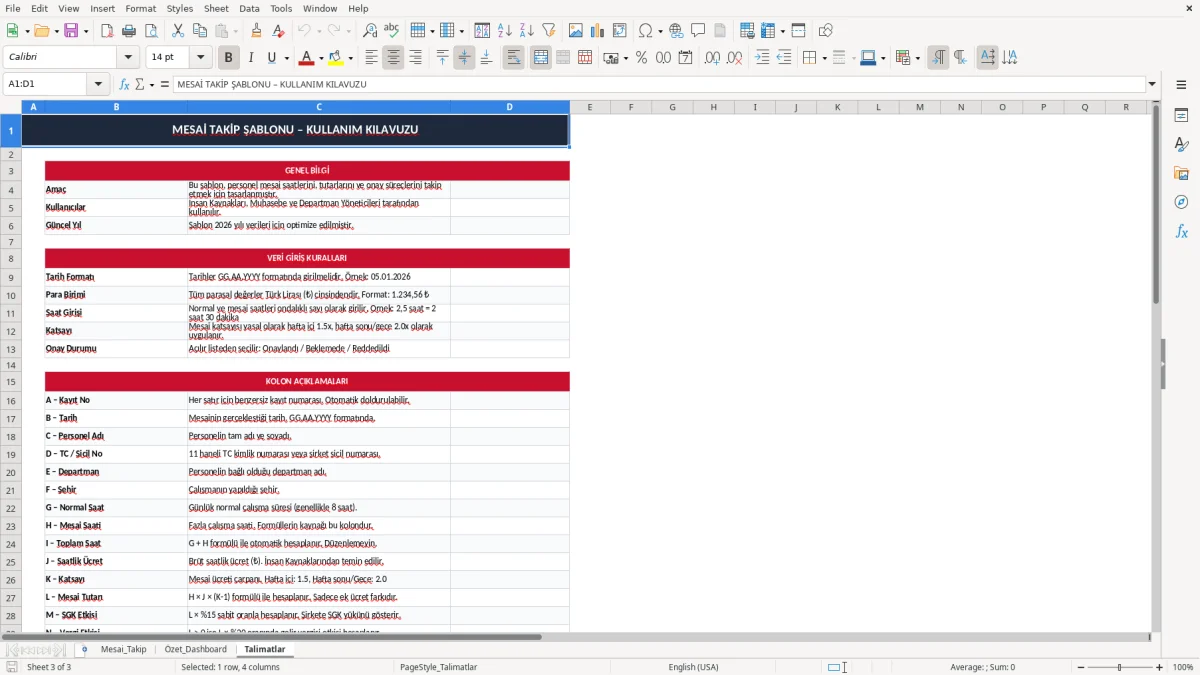Screen dimensions: 1200x675
Task: Open Select Function sigma dropdown arrow
Action: coord(152,84)
